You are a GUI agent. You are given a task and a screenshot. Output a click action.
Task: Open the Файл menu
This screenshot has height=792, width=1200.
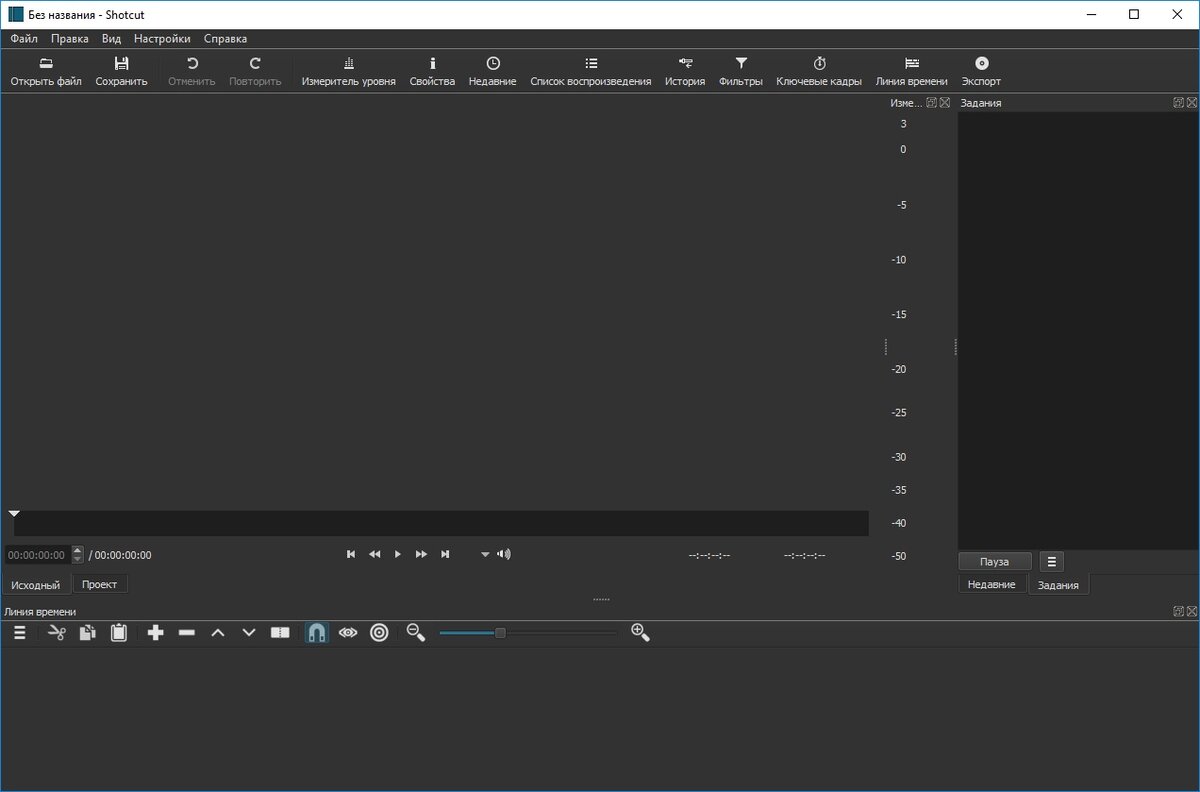[24, 39]
